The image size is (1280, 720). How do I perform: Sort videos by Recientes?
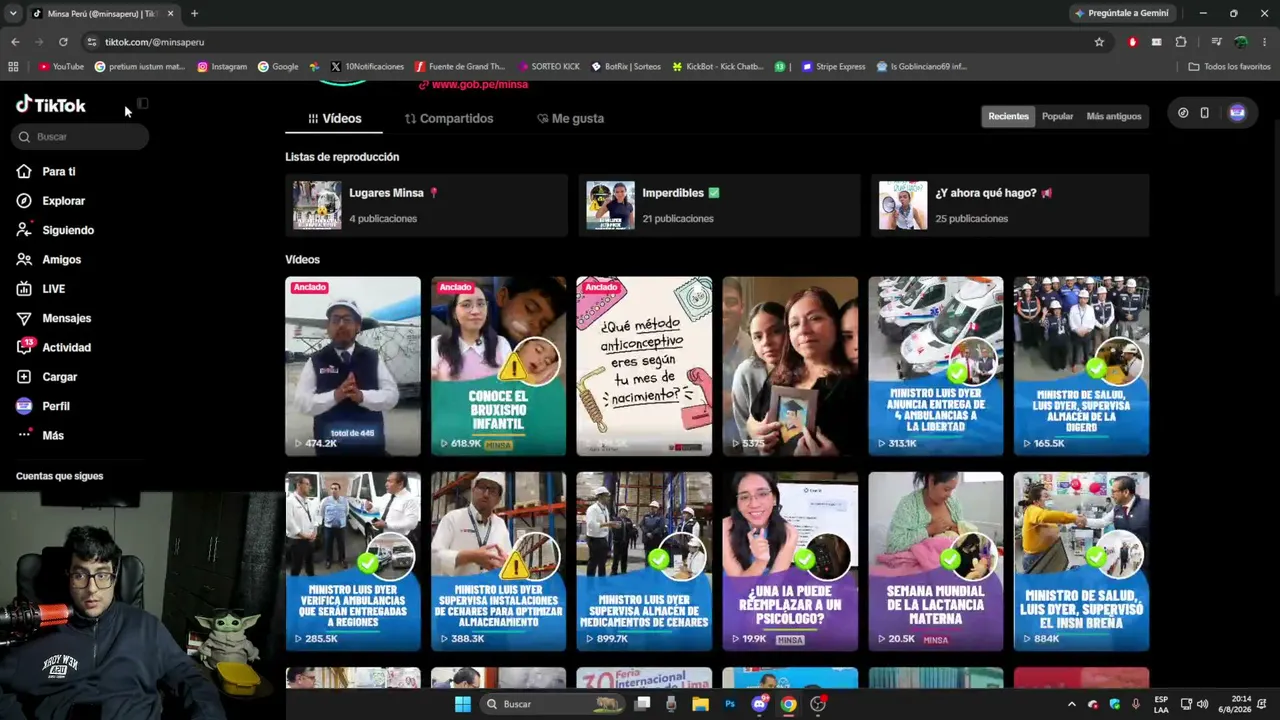(x=1008, y=116)
